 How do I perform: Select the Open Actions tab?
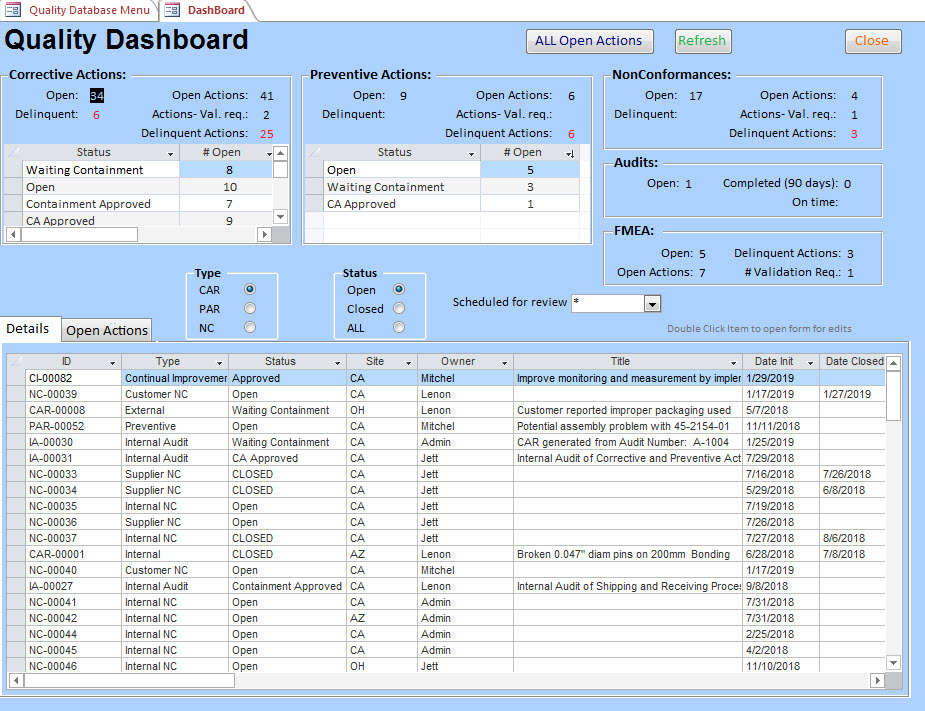(x=107, y=330)
